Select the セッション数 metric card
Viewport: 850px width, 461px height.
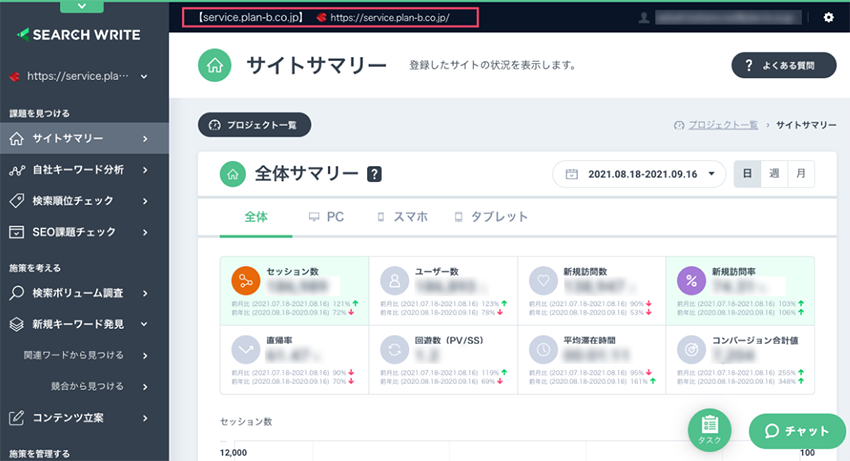(294, 291)
